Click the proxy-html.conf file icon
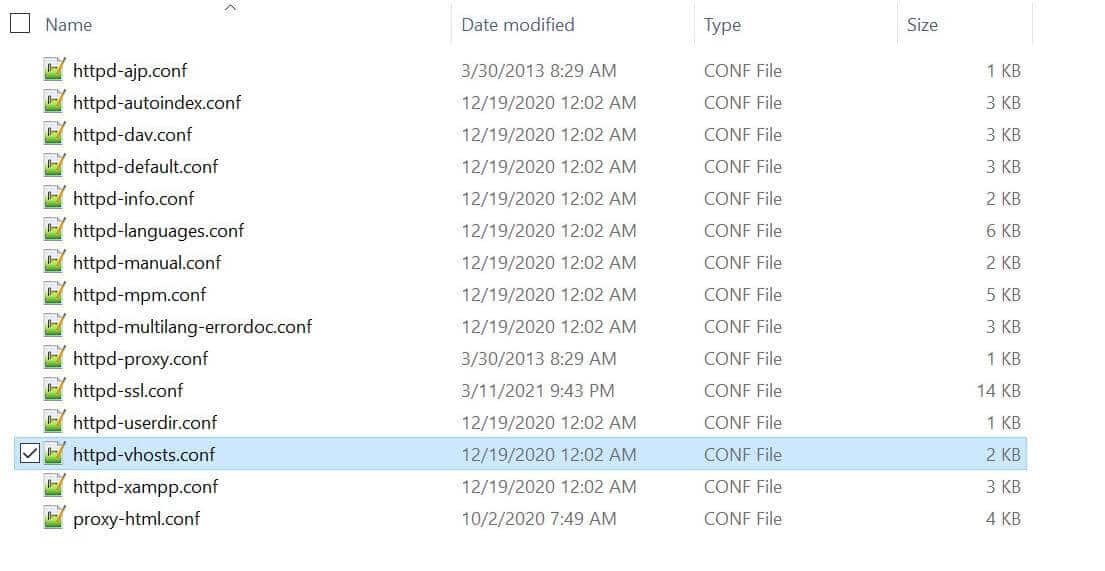The image size is (1105, 571). coord(55,518)
